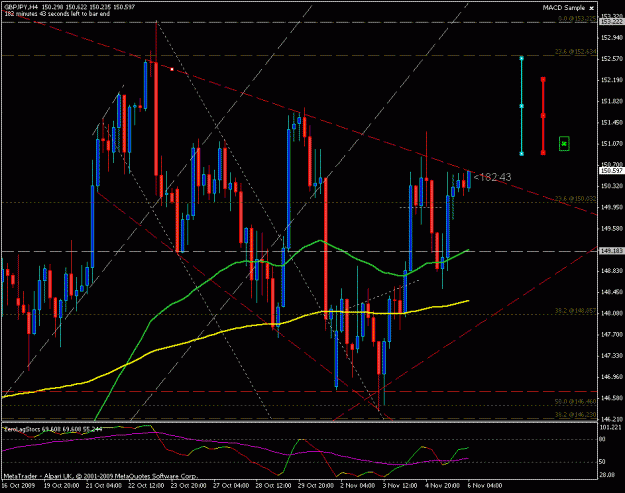This screenshot has width=625, height=493.
Task: Click the 146.960 price scale value
Action: coord(611,377)
